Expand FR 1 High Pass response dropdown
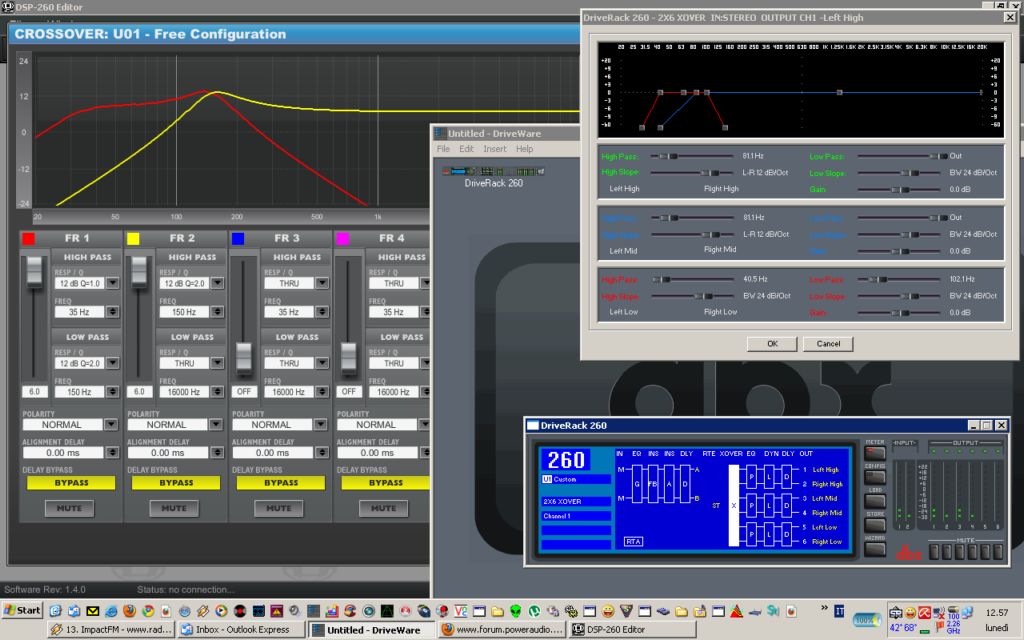 click(112, 283)
